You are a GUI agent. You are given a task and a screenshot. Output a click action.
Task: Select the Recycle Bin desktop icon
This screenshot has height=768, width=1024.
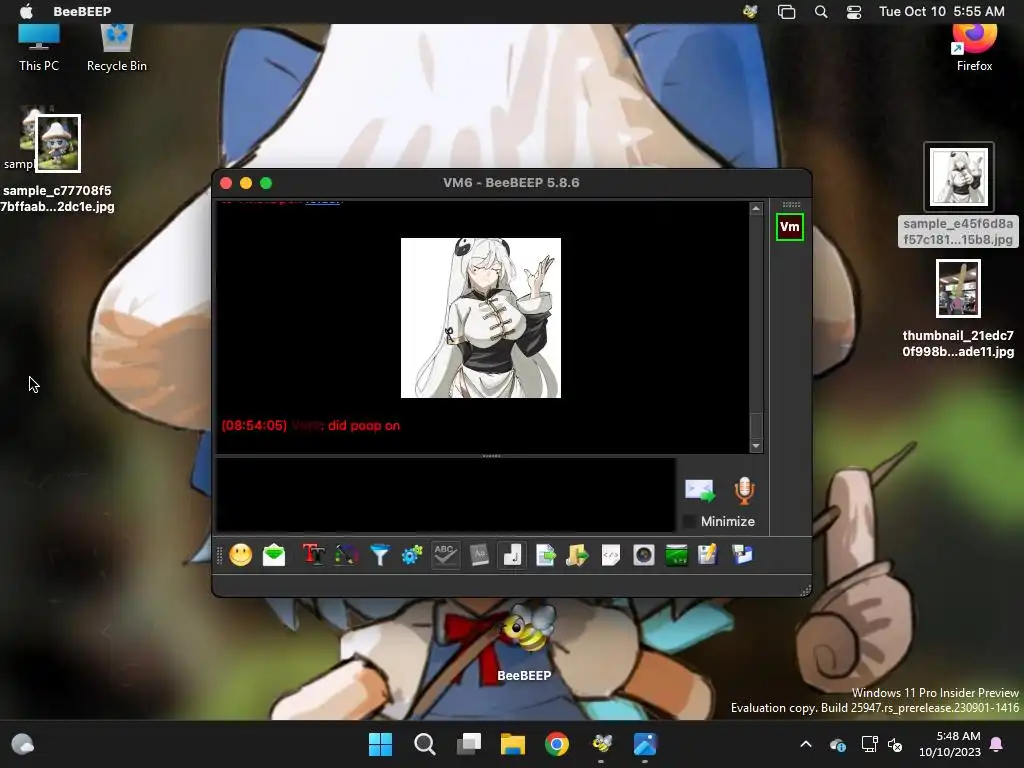point(117,48)
